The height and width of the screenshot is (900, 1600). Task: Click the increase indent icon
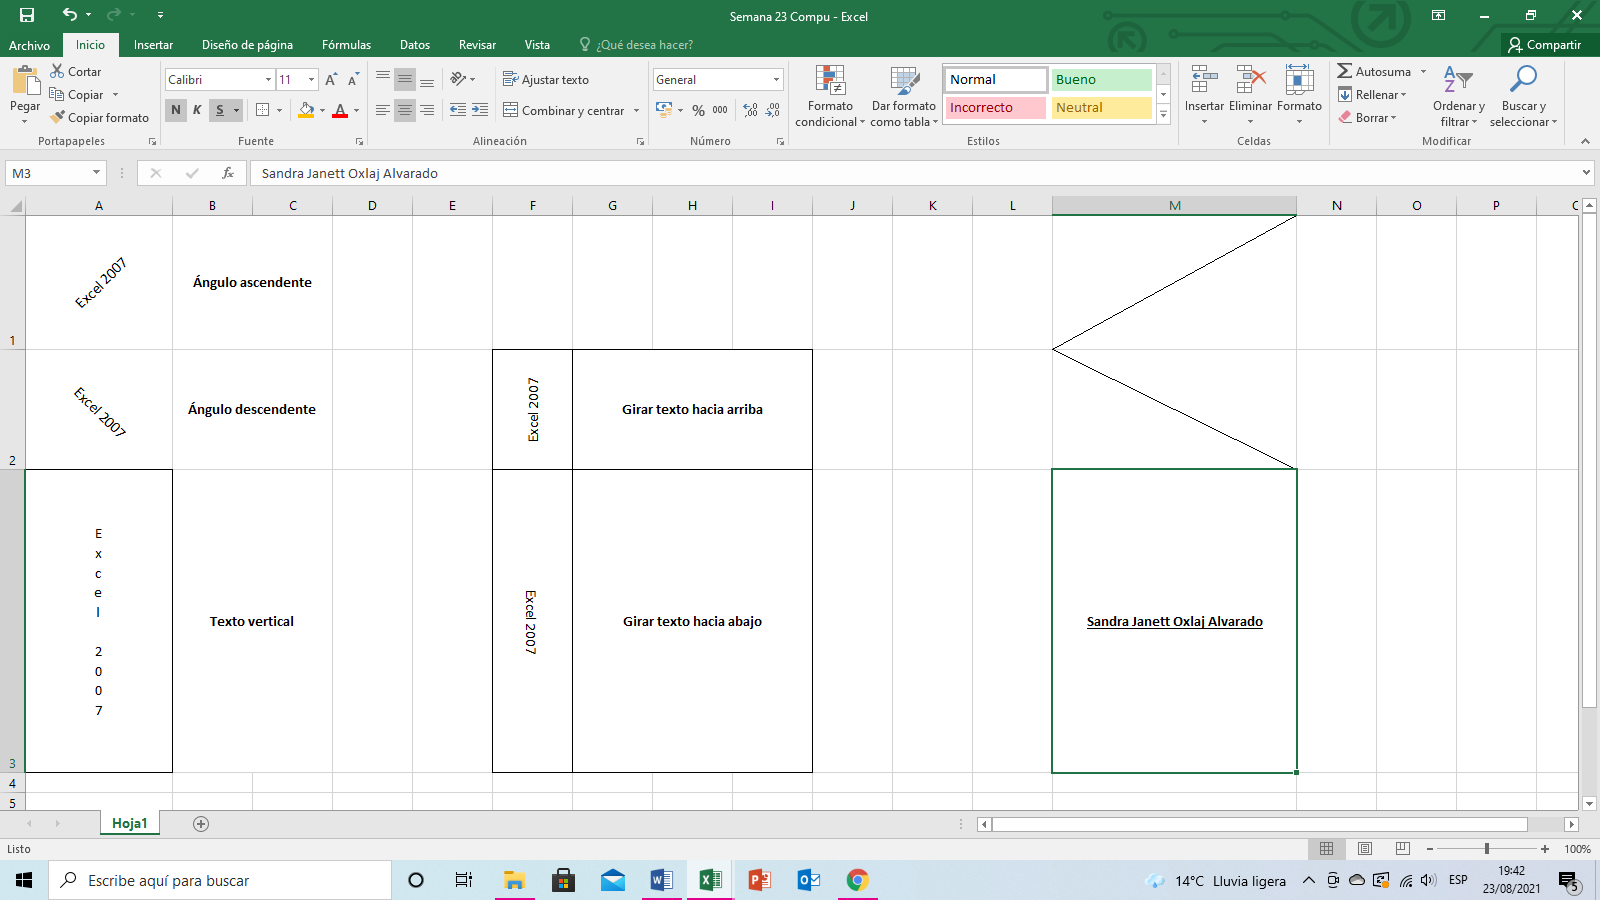[x=480, y=110]
